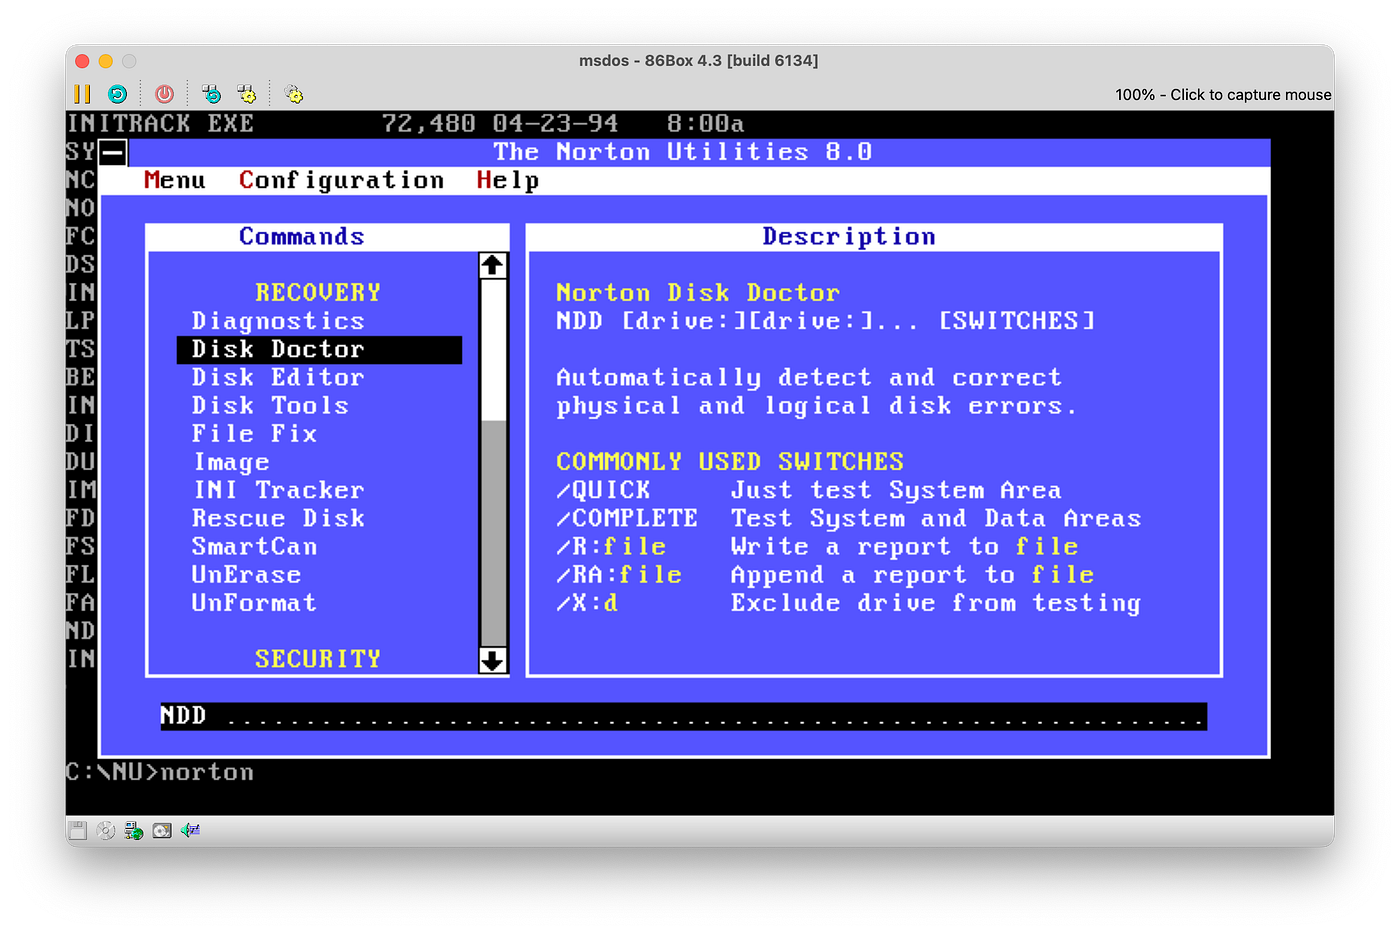Click the floppy disk status icon
This screenshot has height=934, width=1400.
click(x=77, y=830)
